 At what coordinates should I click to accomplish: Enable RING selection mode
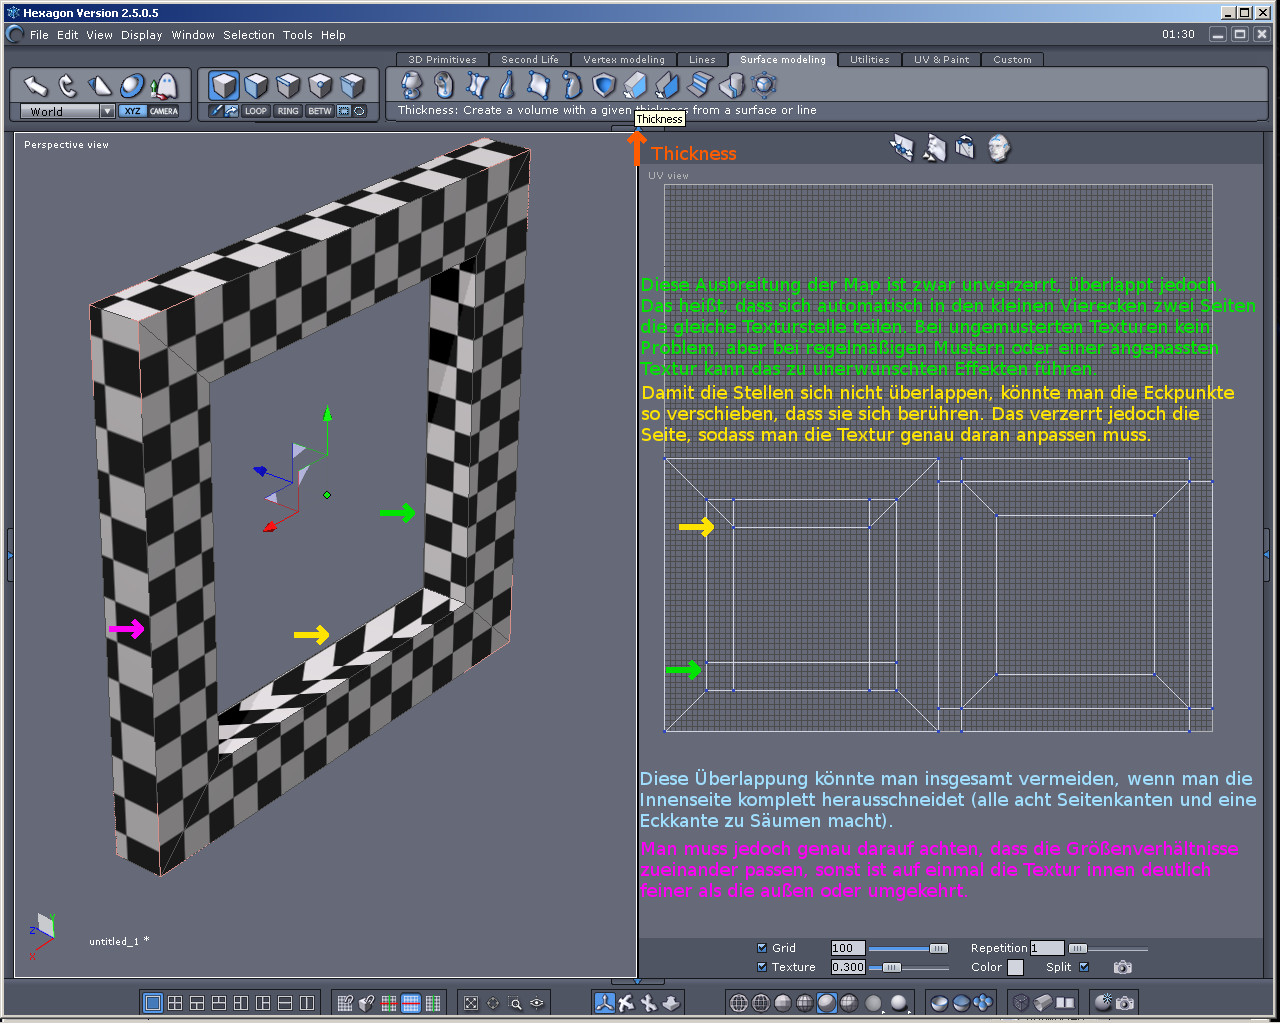[x=288, y=111]
